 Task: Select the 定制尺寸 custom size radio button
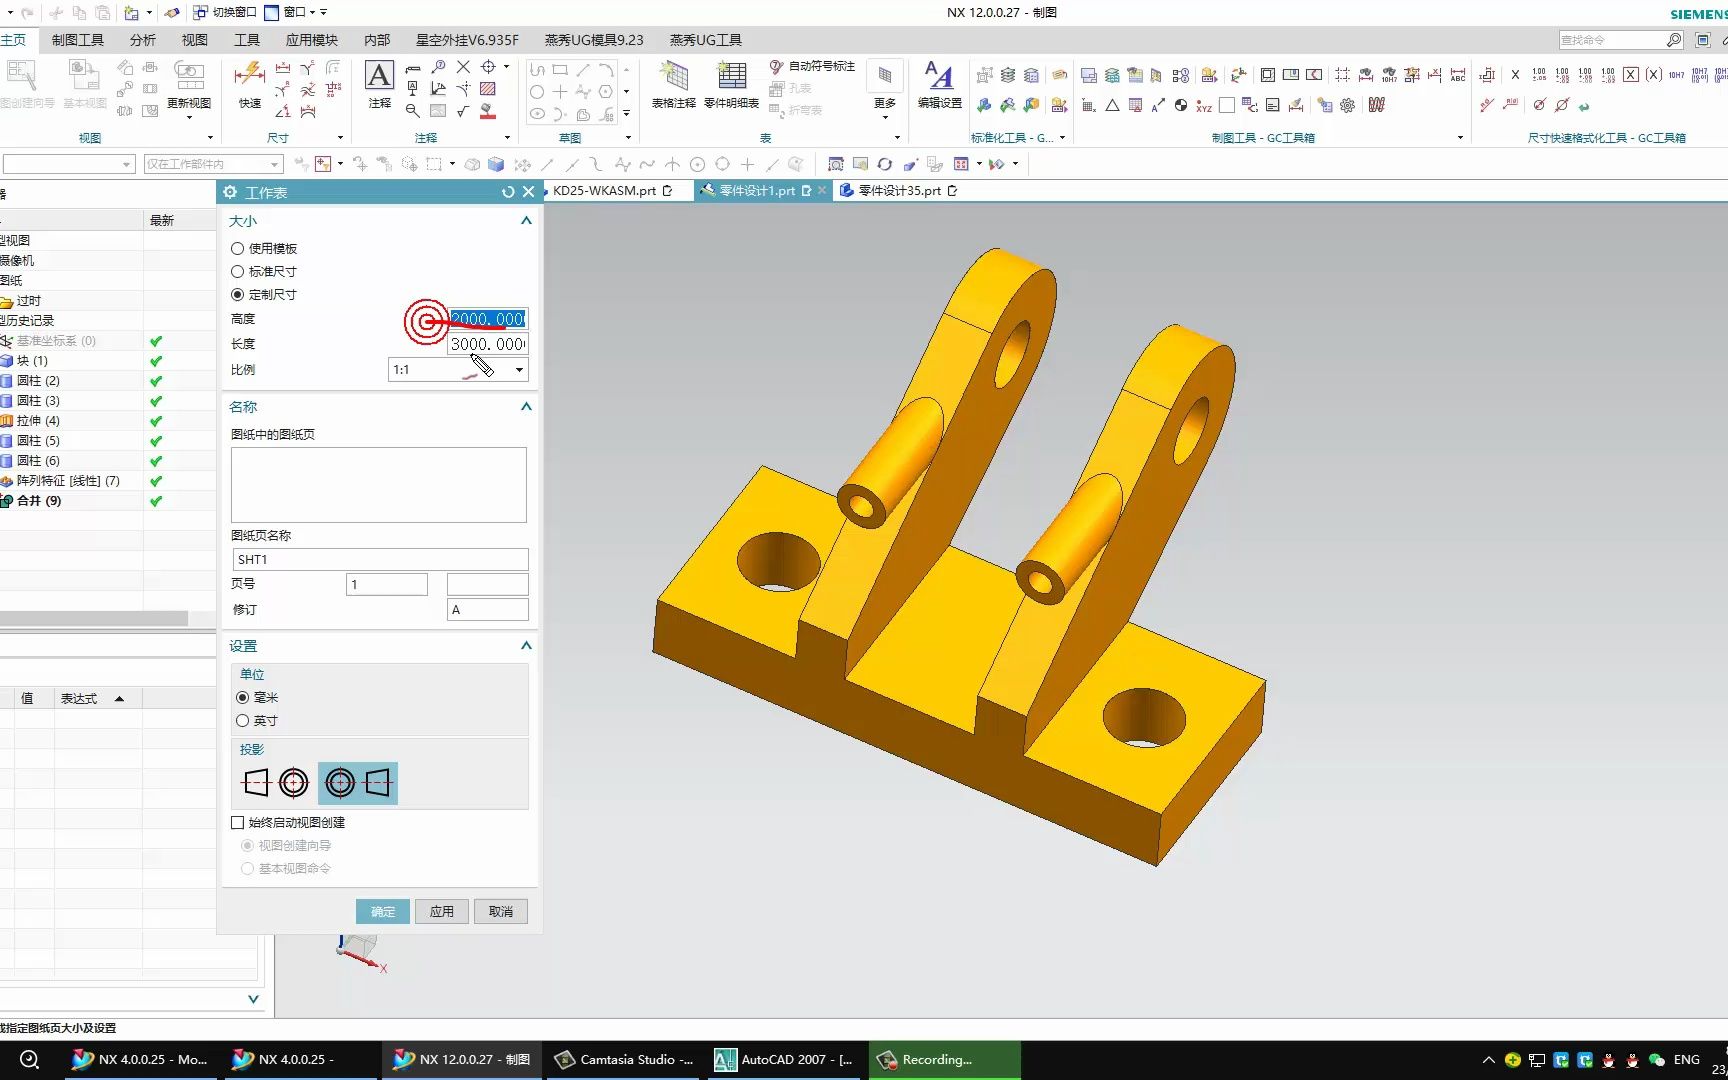[238, 294]
